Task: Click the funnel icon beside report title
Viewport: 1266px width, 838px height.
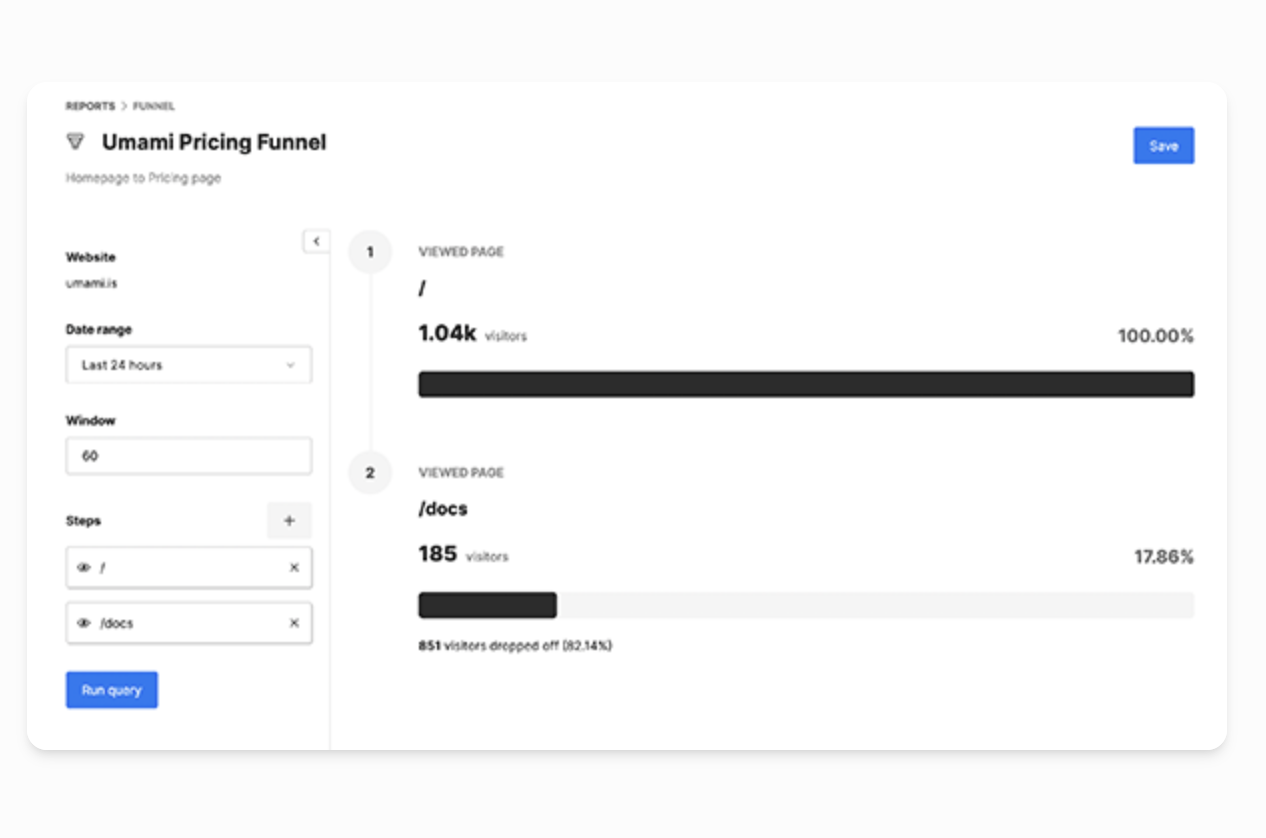Action: (75, 142)
